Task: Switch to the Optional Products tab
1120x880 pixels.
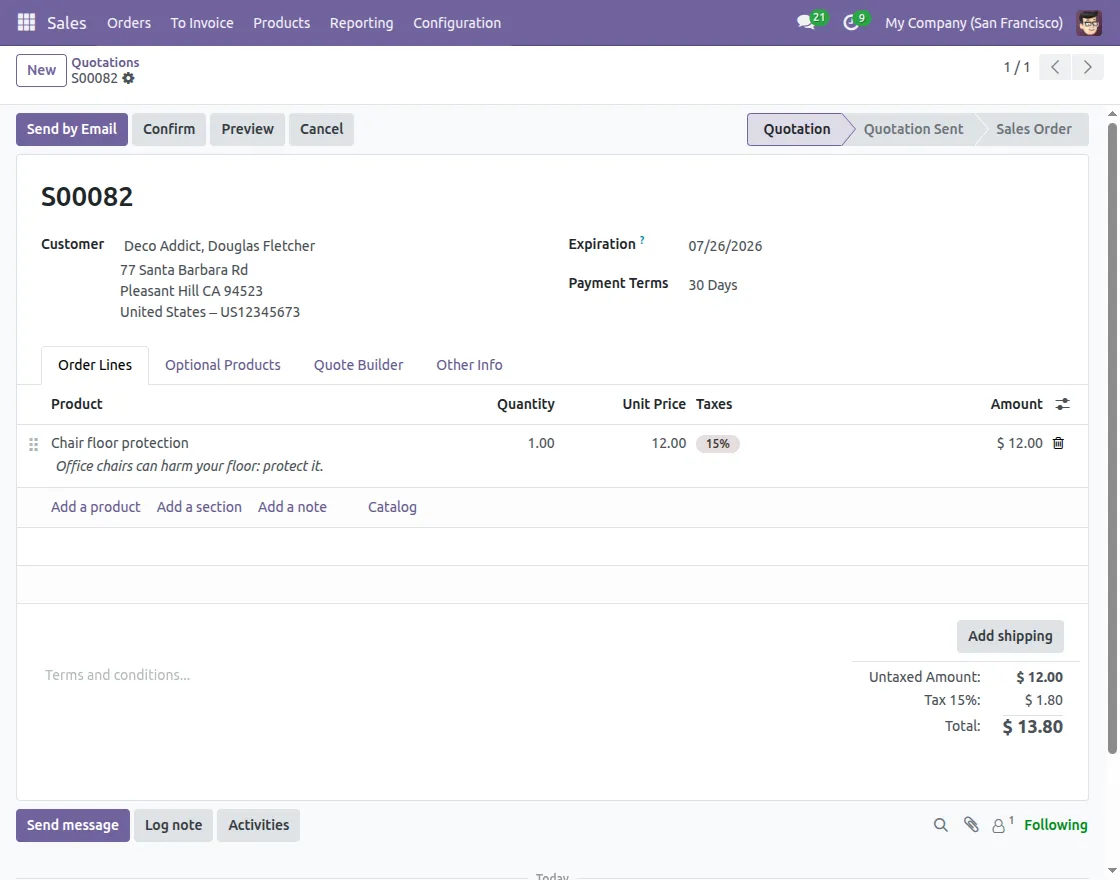Action: coord(223,365)
